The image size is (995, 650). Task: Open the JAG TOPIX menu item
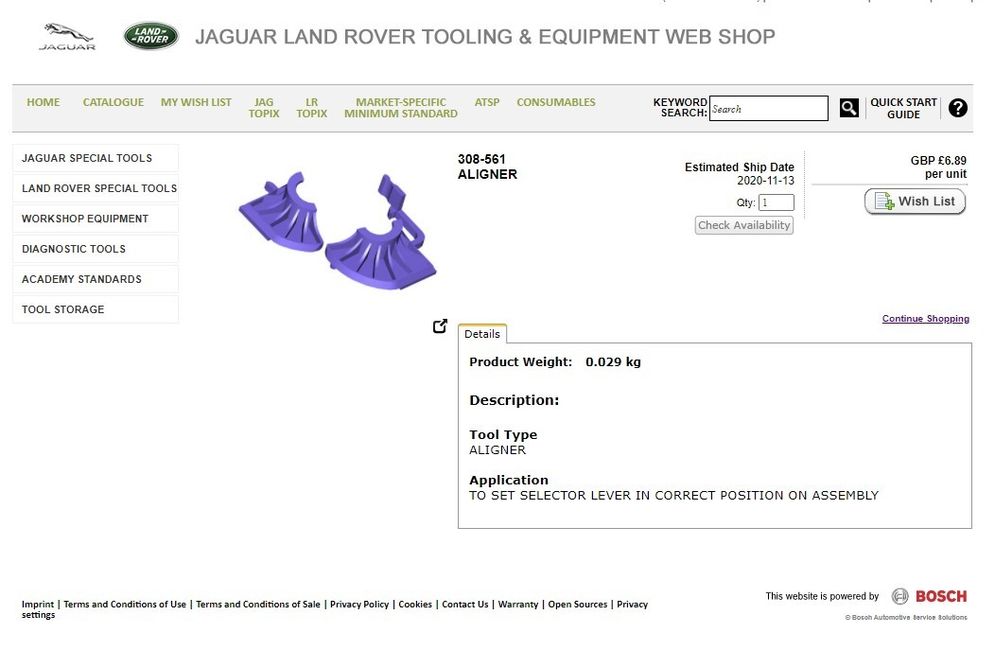coord(264,108)
